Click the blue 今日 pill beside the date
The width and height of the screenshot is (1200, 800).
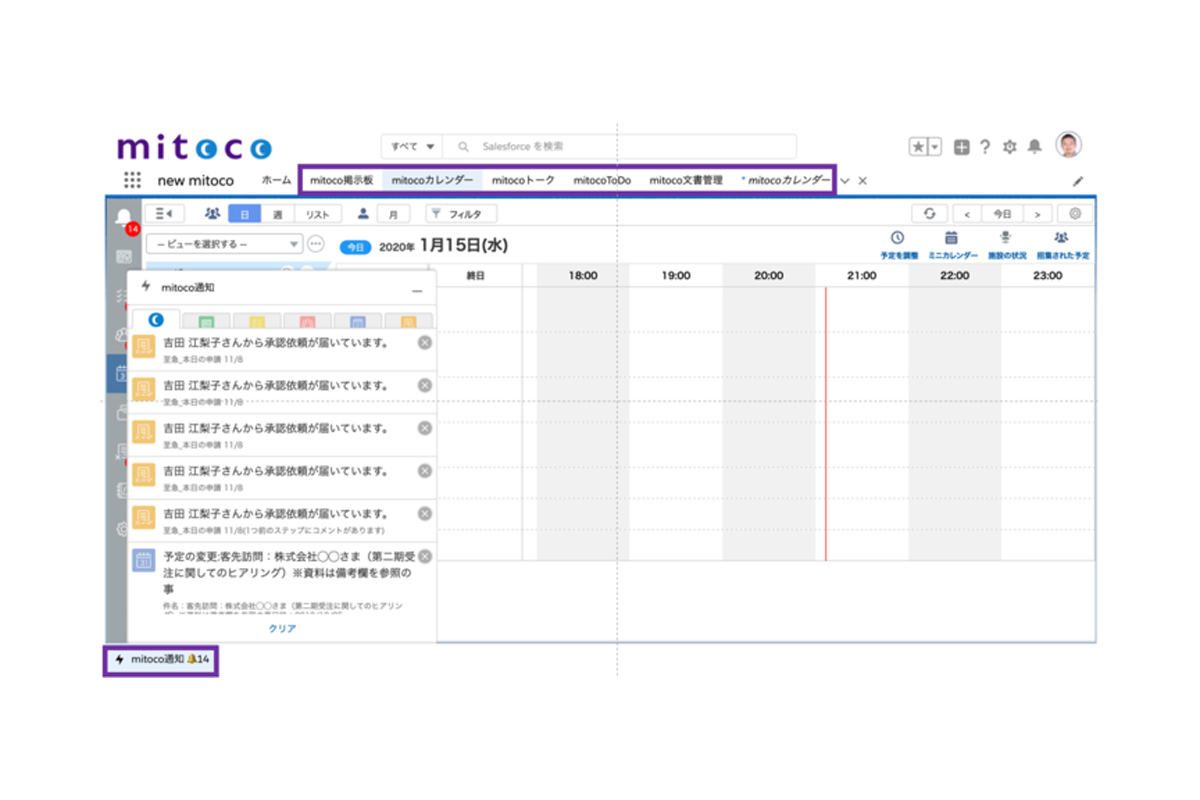click(356, 246)
